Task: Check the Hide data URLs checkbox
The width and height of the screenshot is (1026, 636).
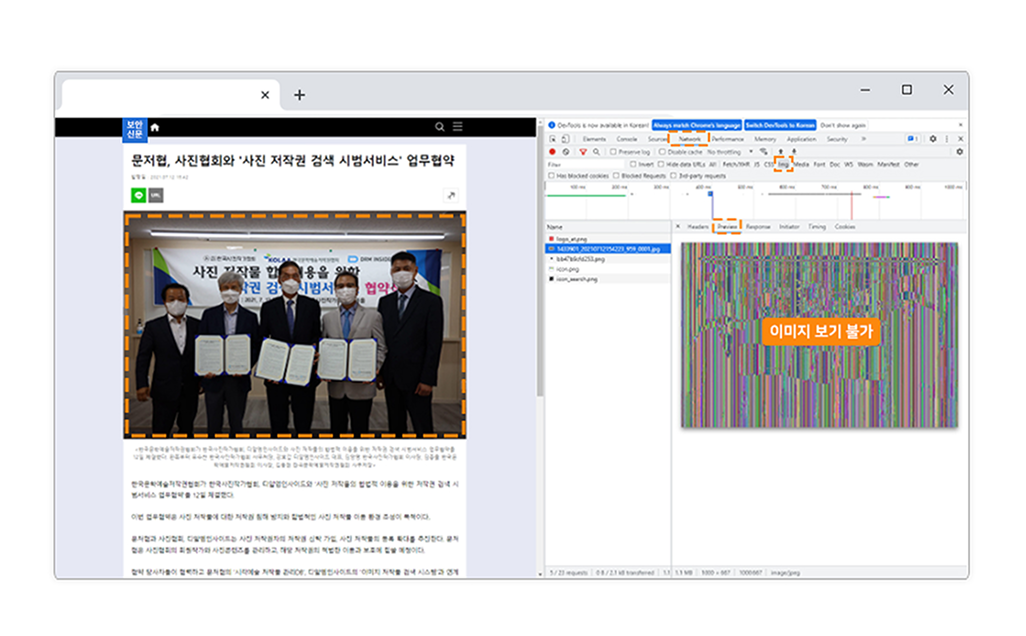Action: point(661,164)
